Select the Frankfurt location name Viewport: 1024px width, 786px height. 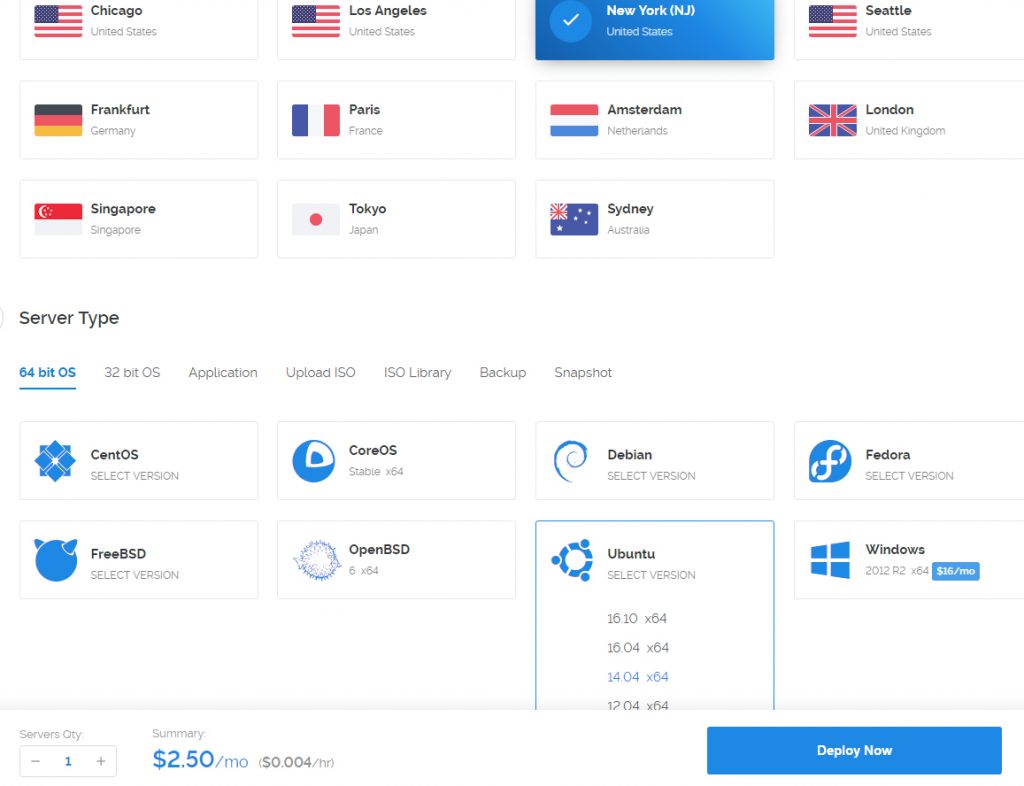point(120,110)
